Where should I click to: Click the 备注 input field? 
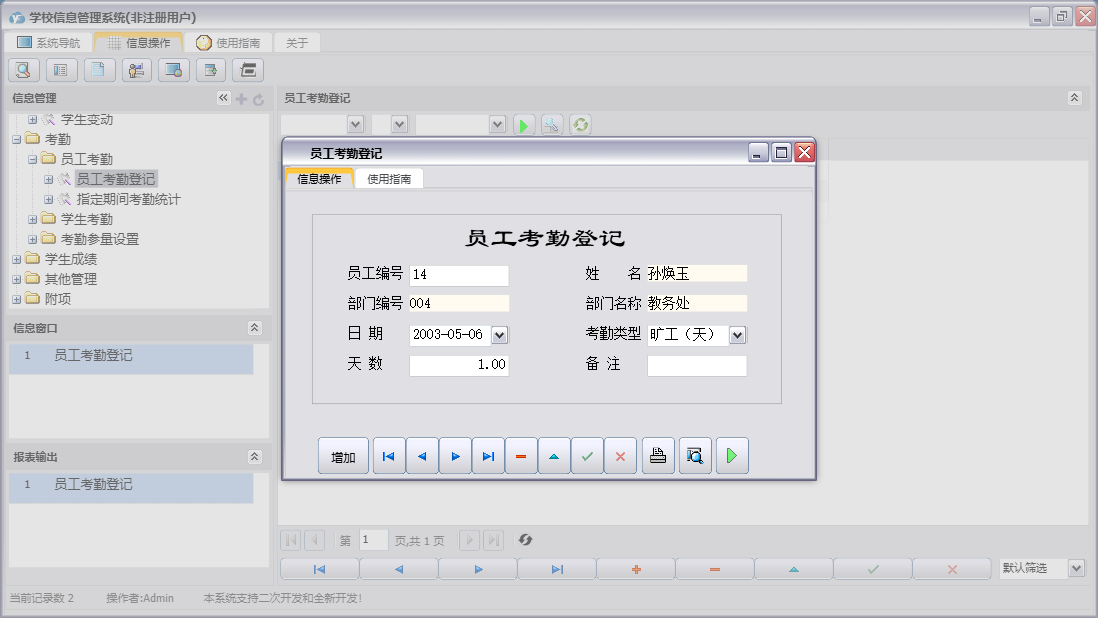coord(696,366)
